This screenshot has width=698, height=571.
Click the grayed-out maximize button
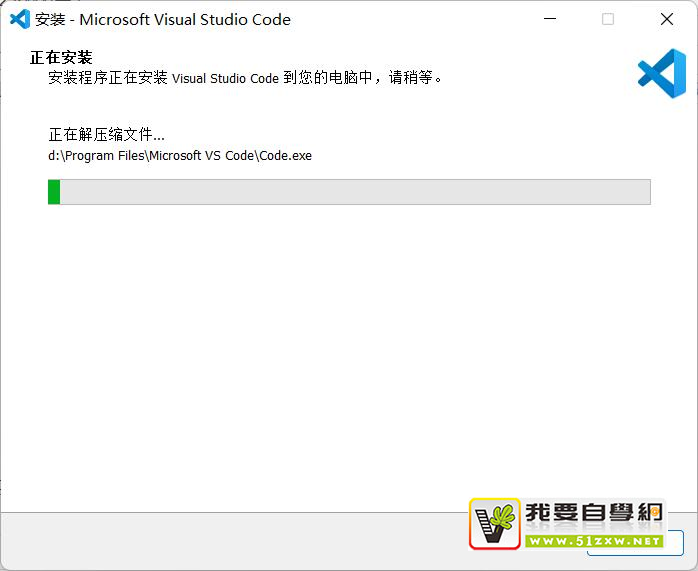(608, 19)
